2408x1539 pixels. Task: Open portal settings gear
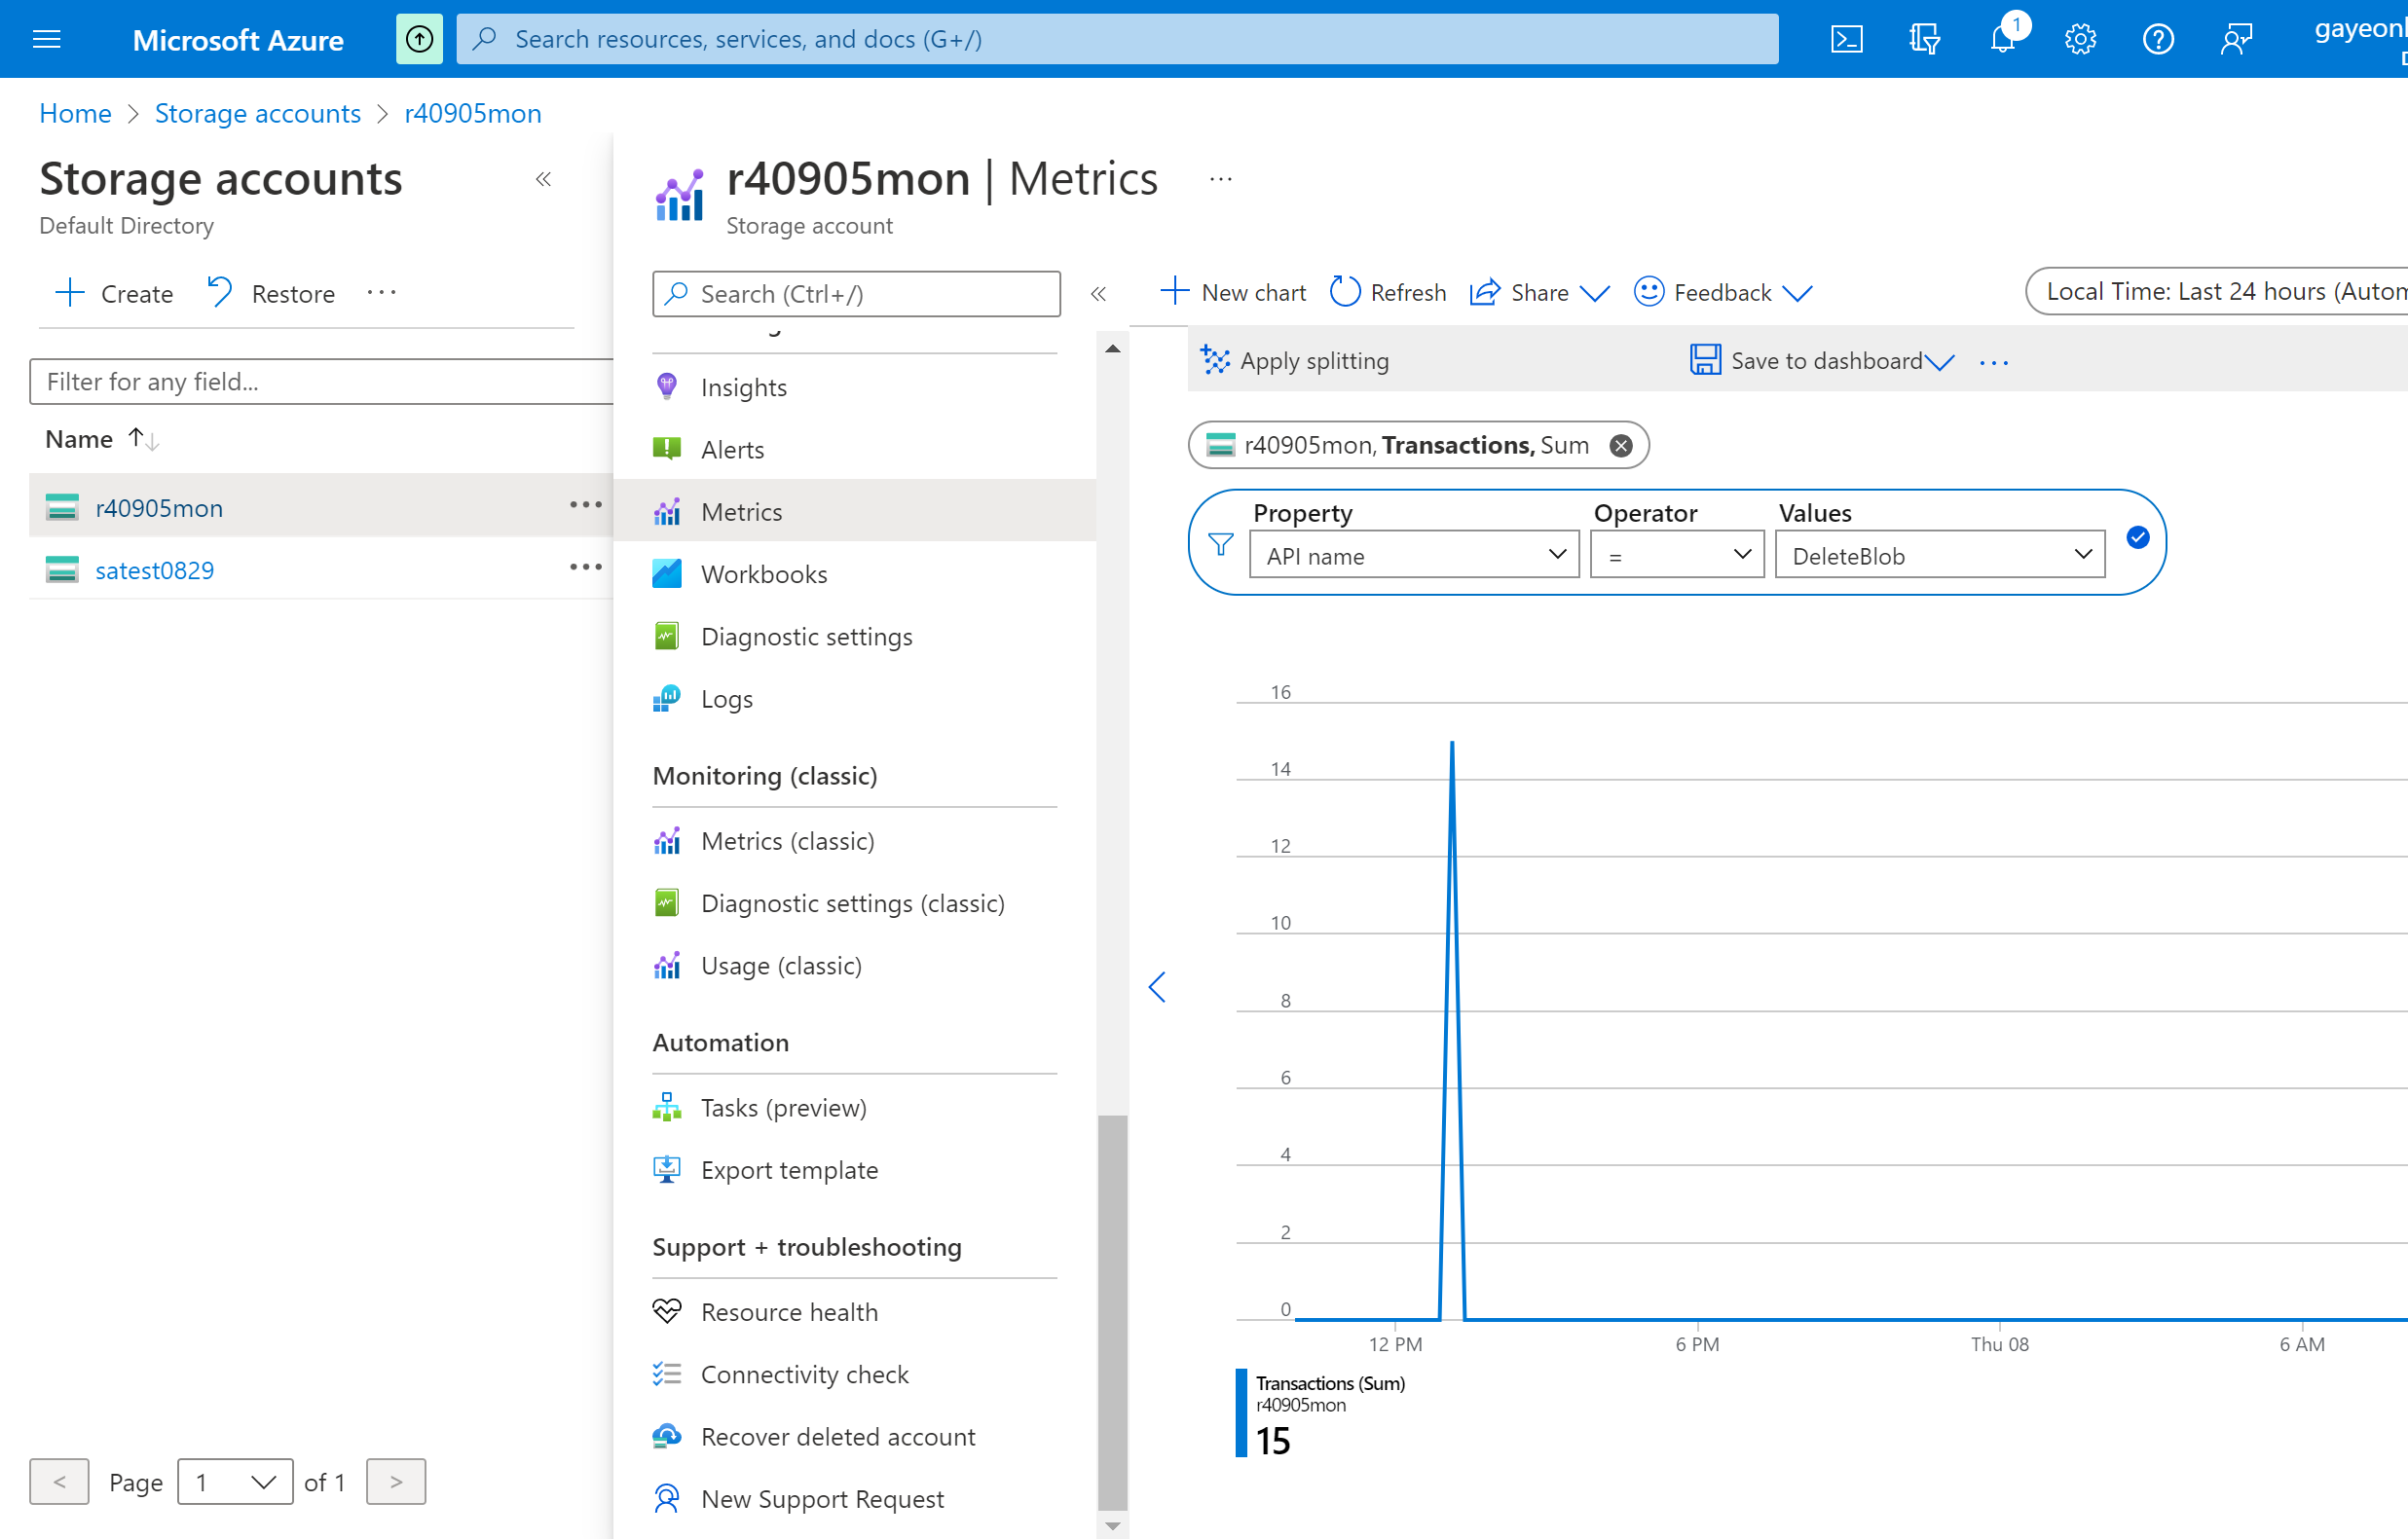click(2080, 39)
